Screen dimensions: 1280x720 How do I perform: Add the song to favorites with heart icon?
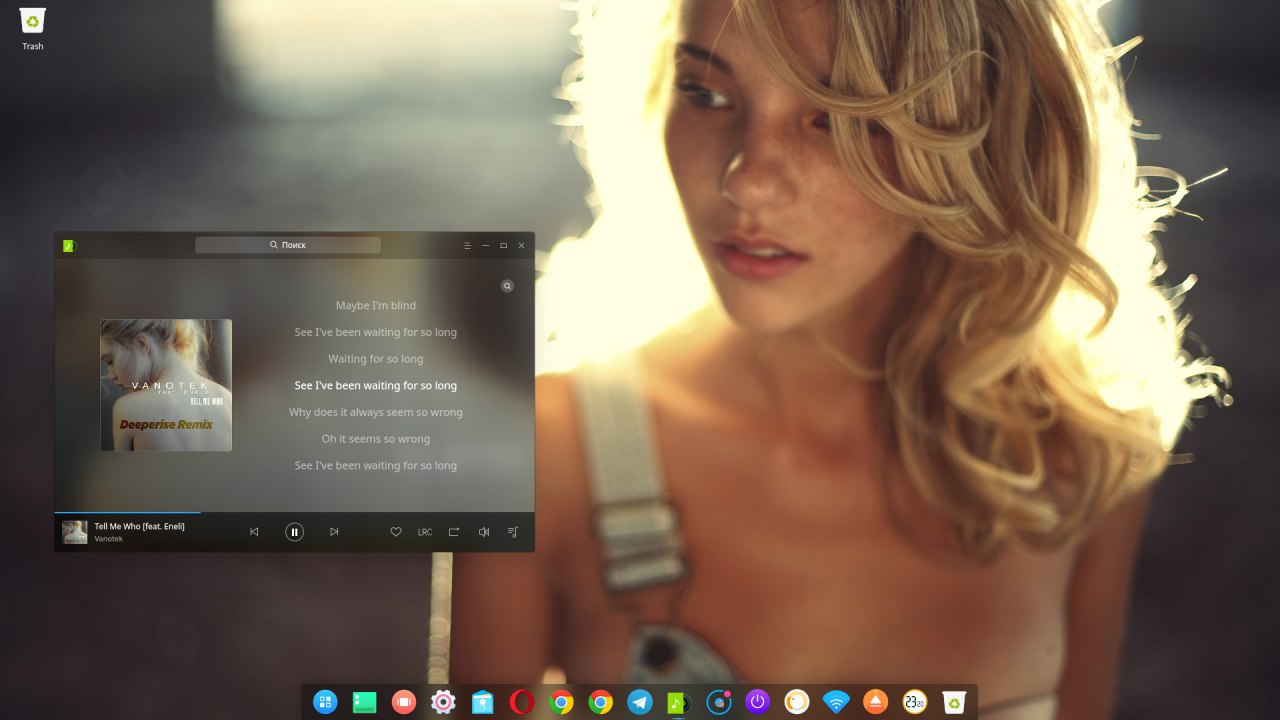[396, 532]
